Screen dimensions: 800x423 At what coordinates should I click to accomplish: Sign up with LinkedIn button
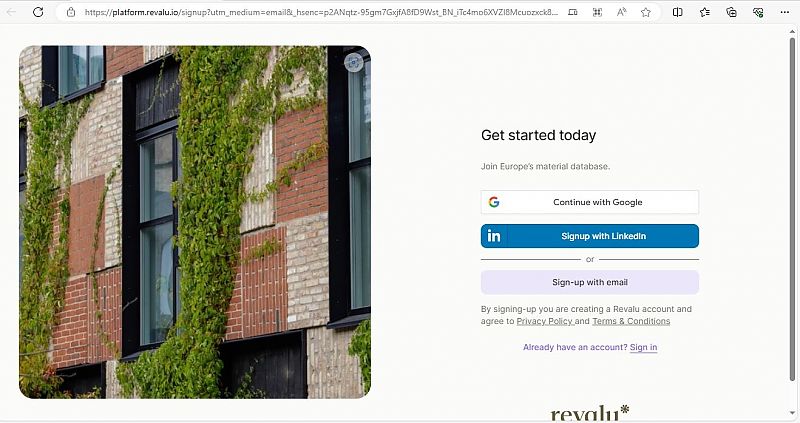[x=590, y=236]
